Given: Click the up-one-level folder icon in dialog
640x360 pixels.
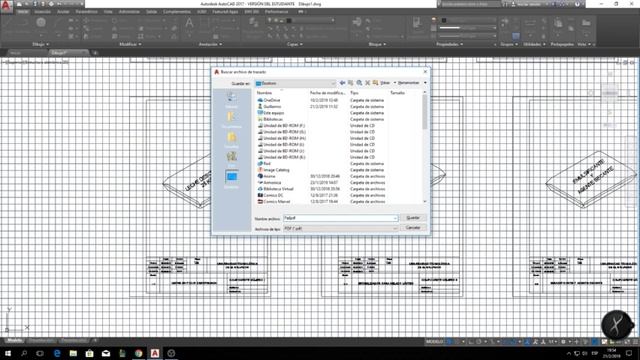Looking at the screenshot, I should [351, 83].
